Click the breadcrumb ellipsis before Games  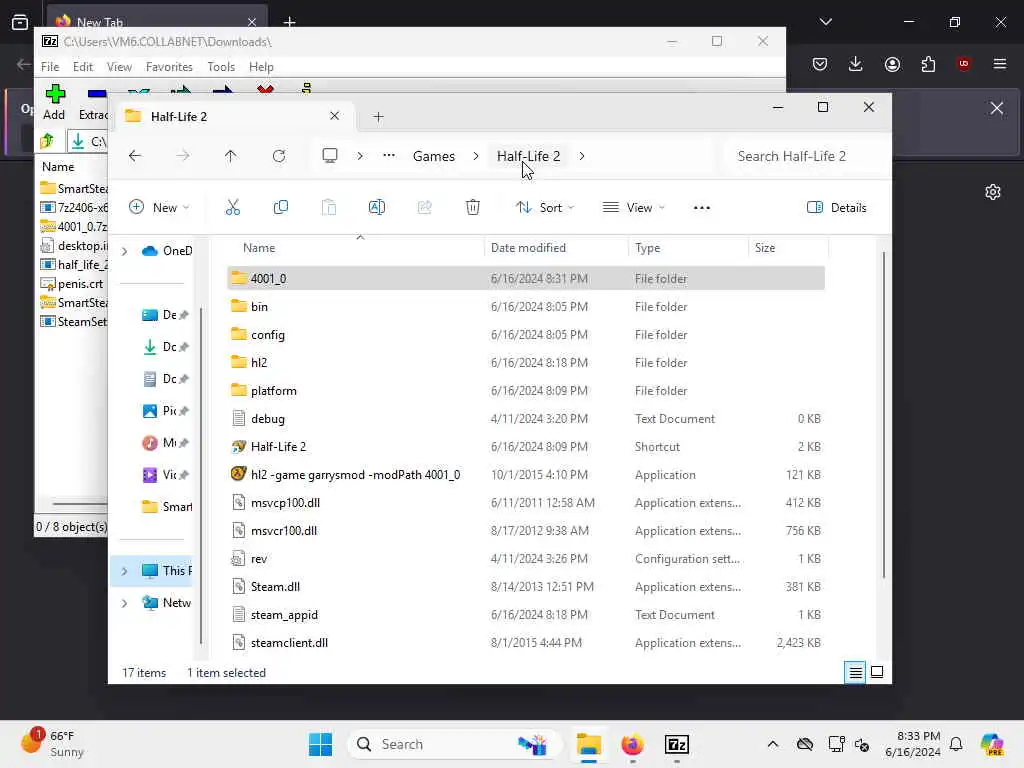click(x=389, y=156)
